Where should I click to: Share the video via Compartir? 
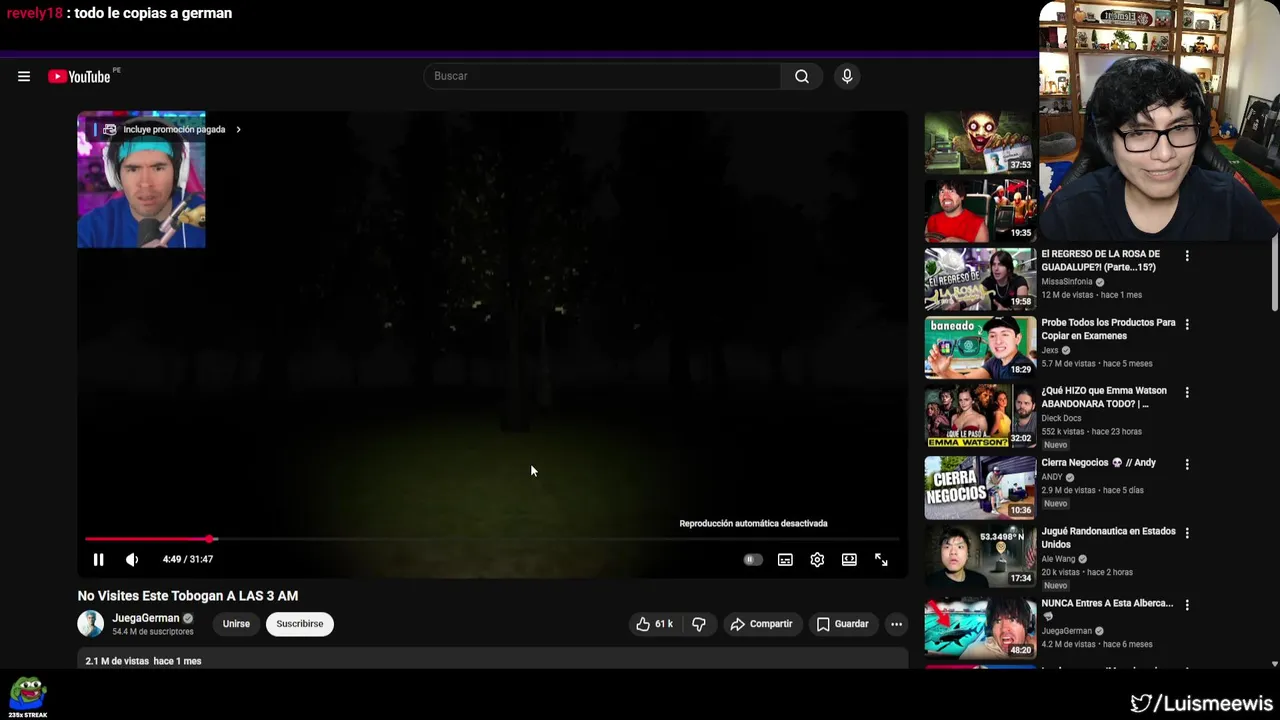point(761,624)
